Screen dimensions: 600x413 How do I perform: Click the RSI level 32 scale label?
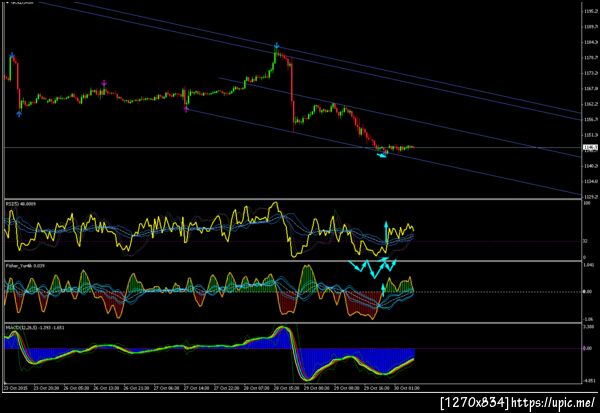tap(585, 241)
